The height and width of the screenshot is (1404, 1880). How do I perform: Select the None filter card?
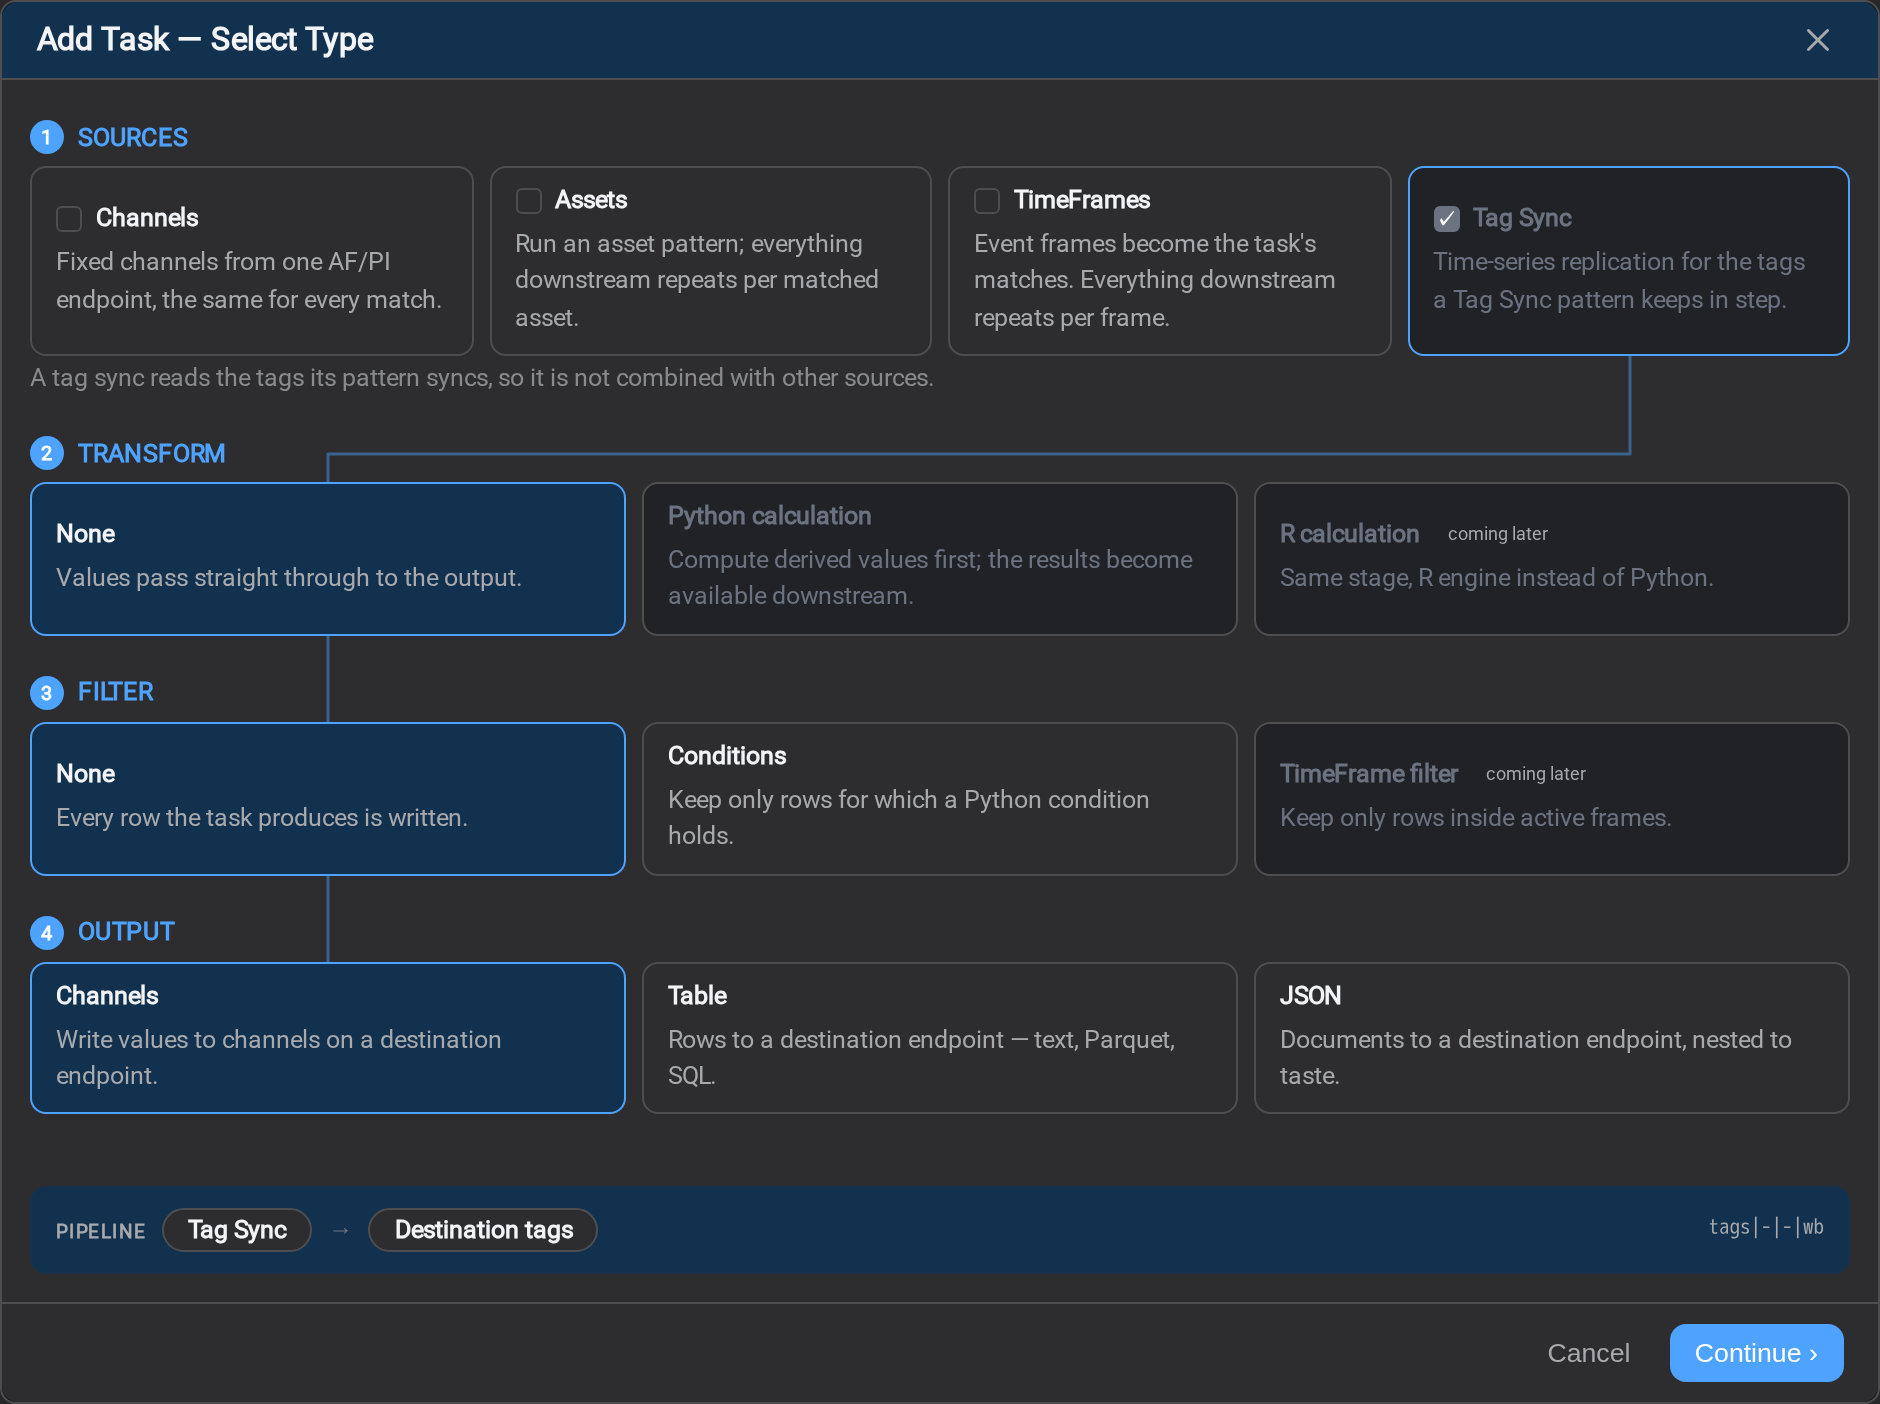point(328,799)
